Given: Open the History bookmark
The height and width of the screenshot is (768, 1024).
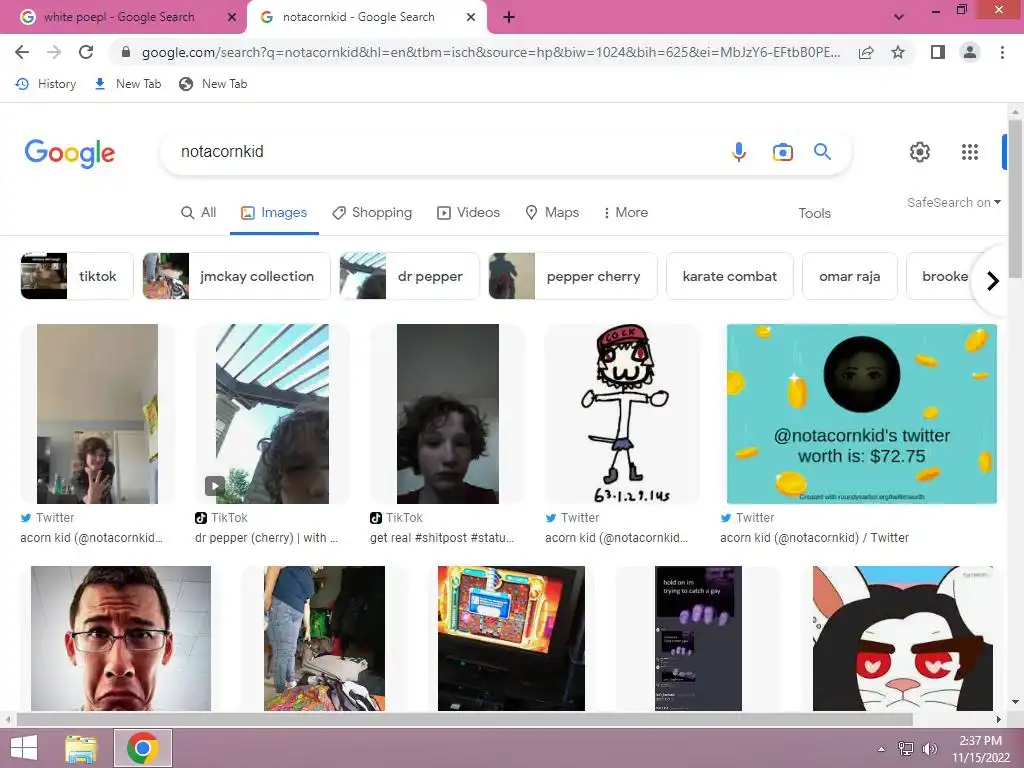Looking at the screenshot, I should click(x=46, y=84).
